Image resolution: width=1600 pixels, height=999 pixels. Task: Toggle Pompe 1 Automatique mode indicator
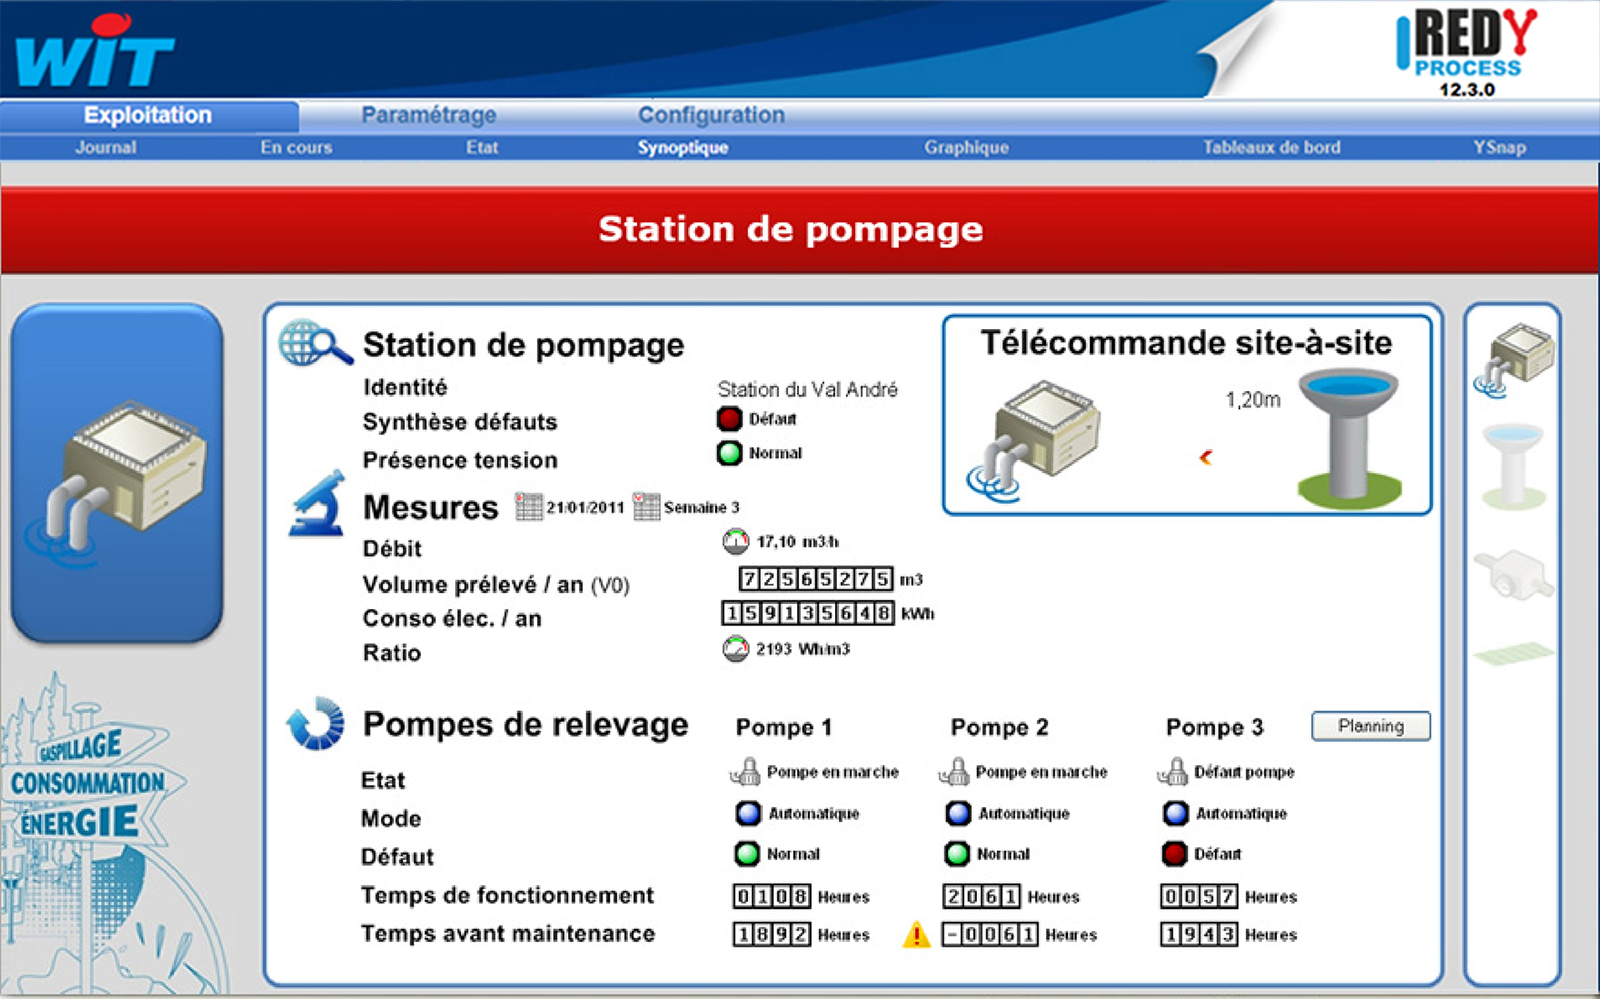[747, 813]
